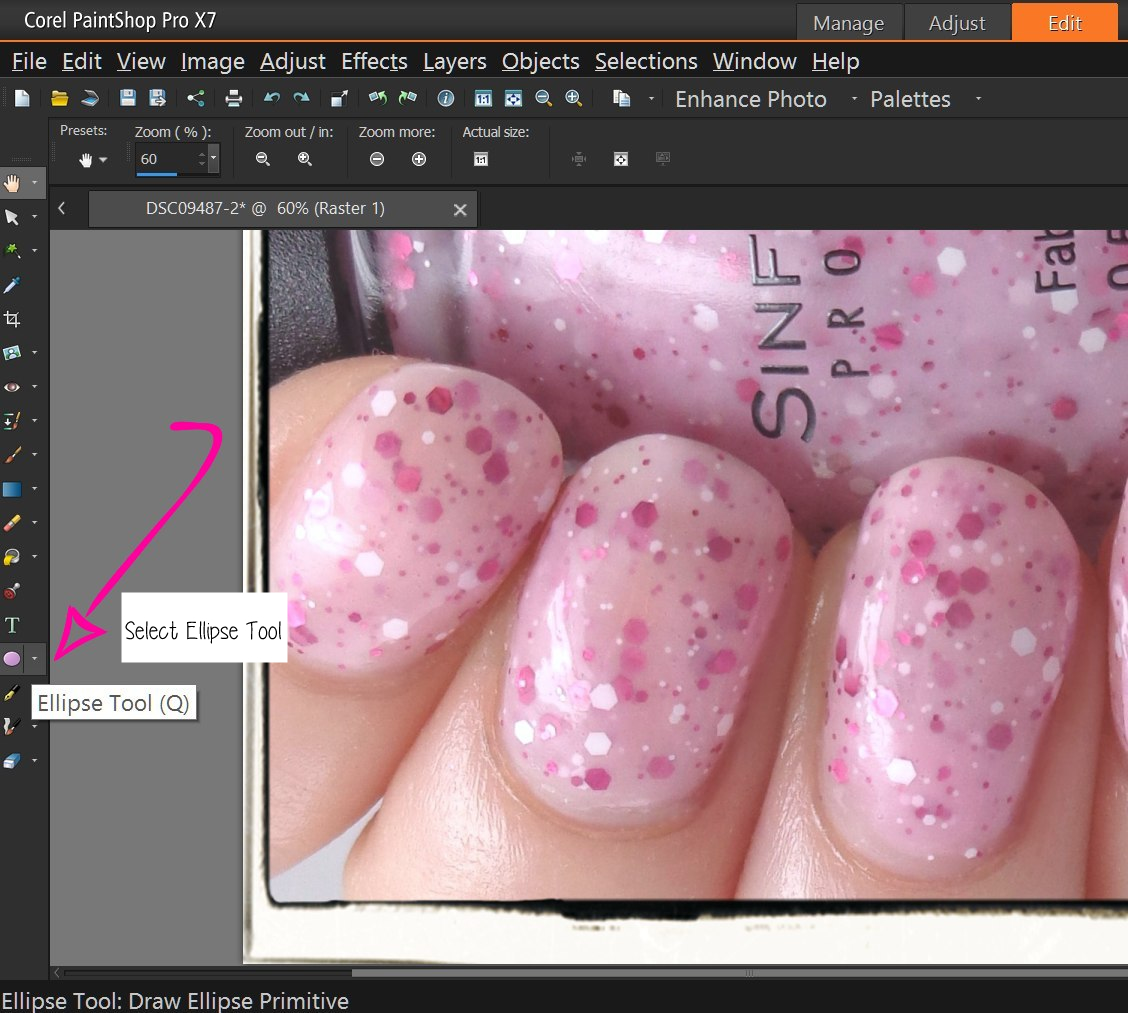Click the Zoom in magnifier icon

571,98
